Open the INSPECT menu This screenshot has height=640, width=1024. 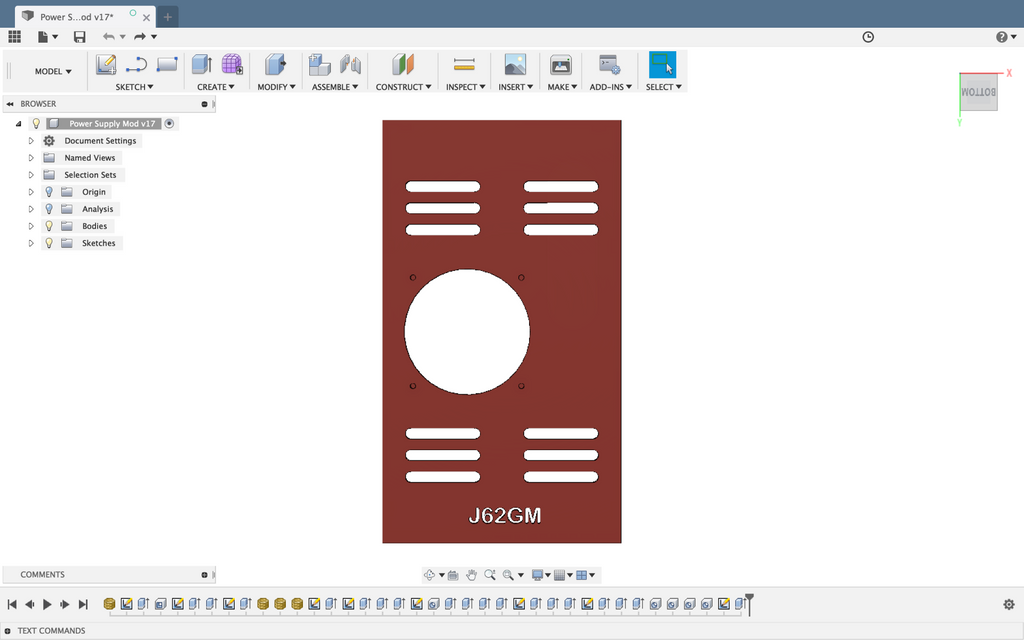[x=465, y=87]
